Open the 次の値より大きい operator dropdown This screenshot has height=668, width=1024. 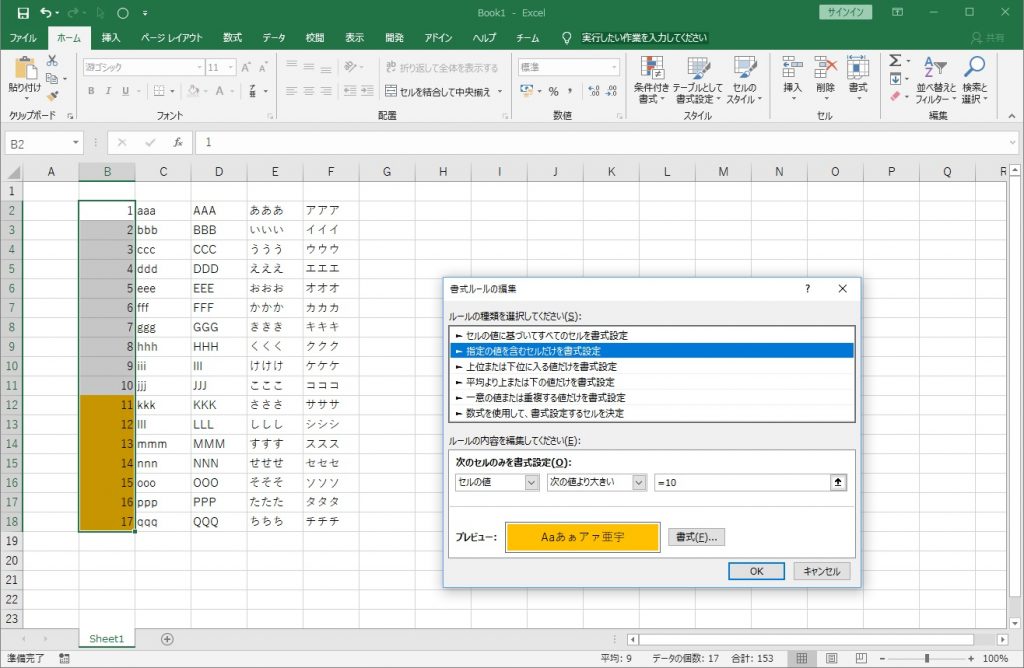639,482
